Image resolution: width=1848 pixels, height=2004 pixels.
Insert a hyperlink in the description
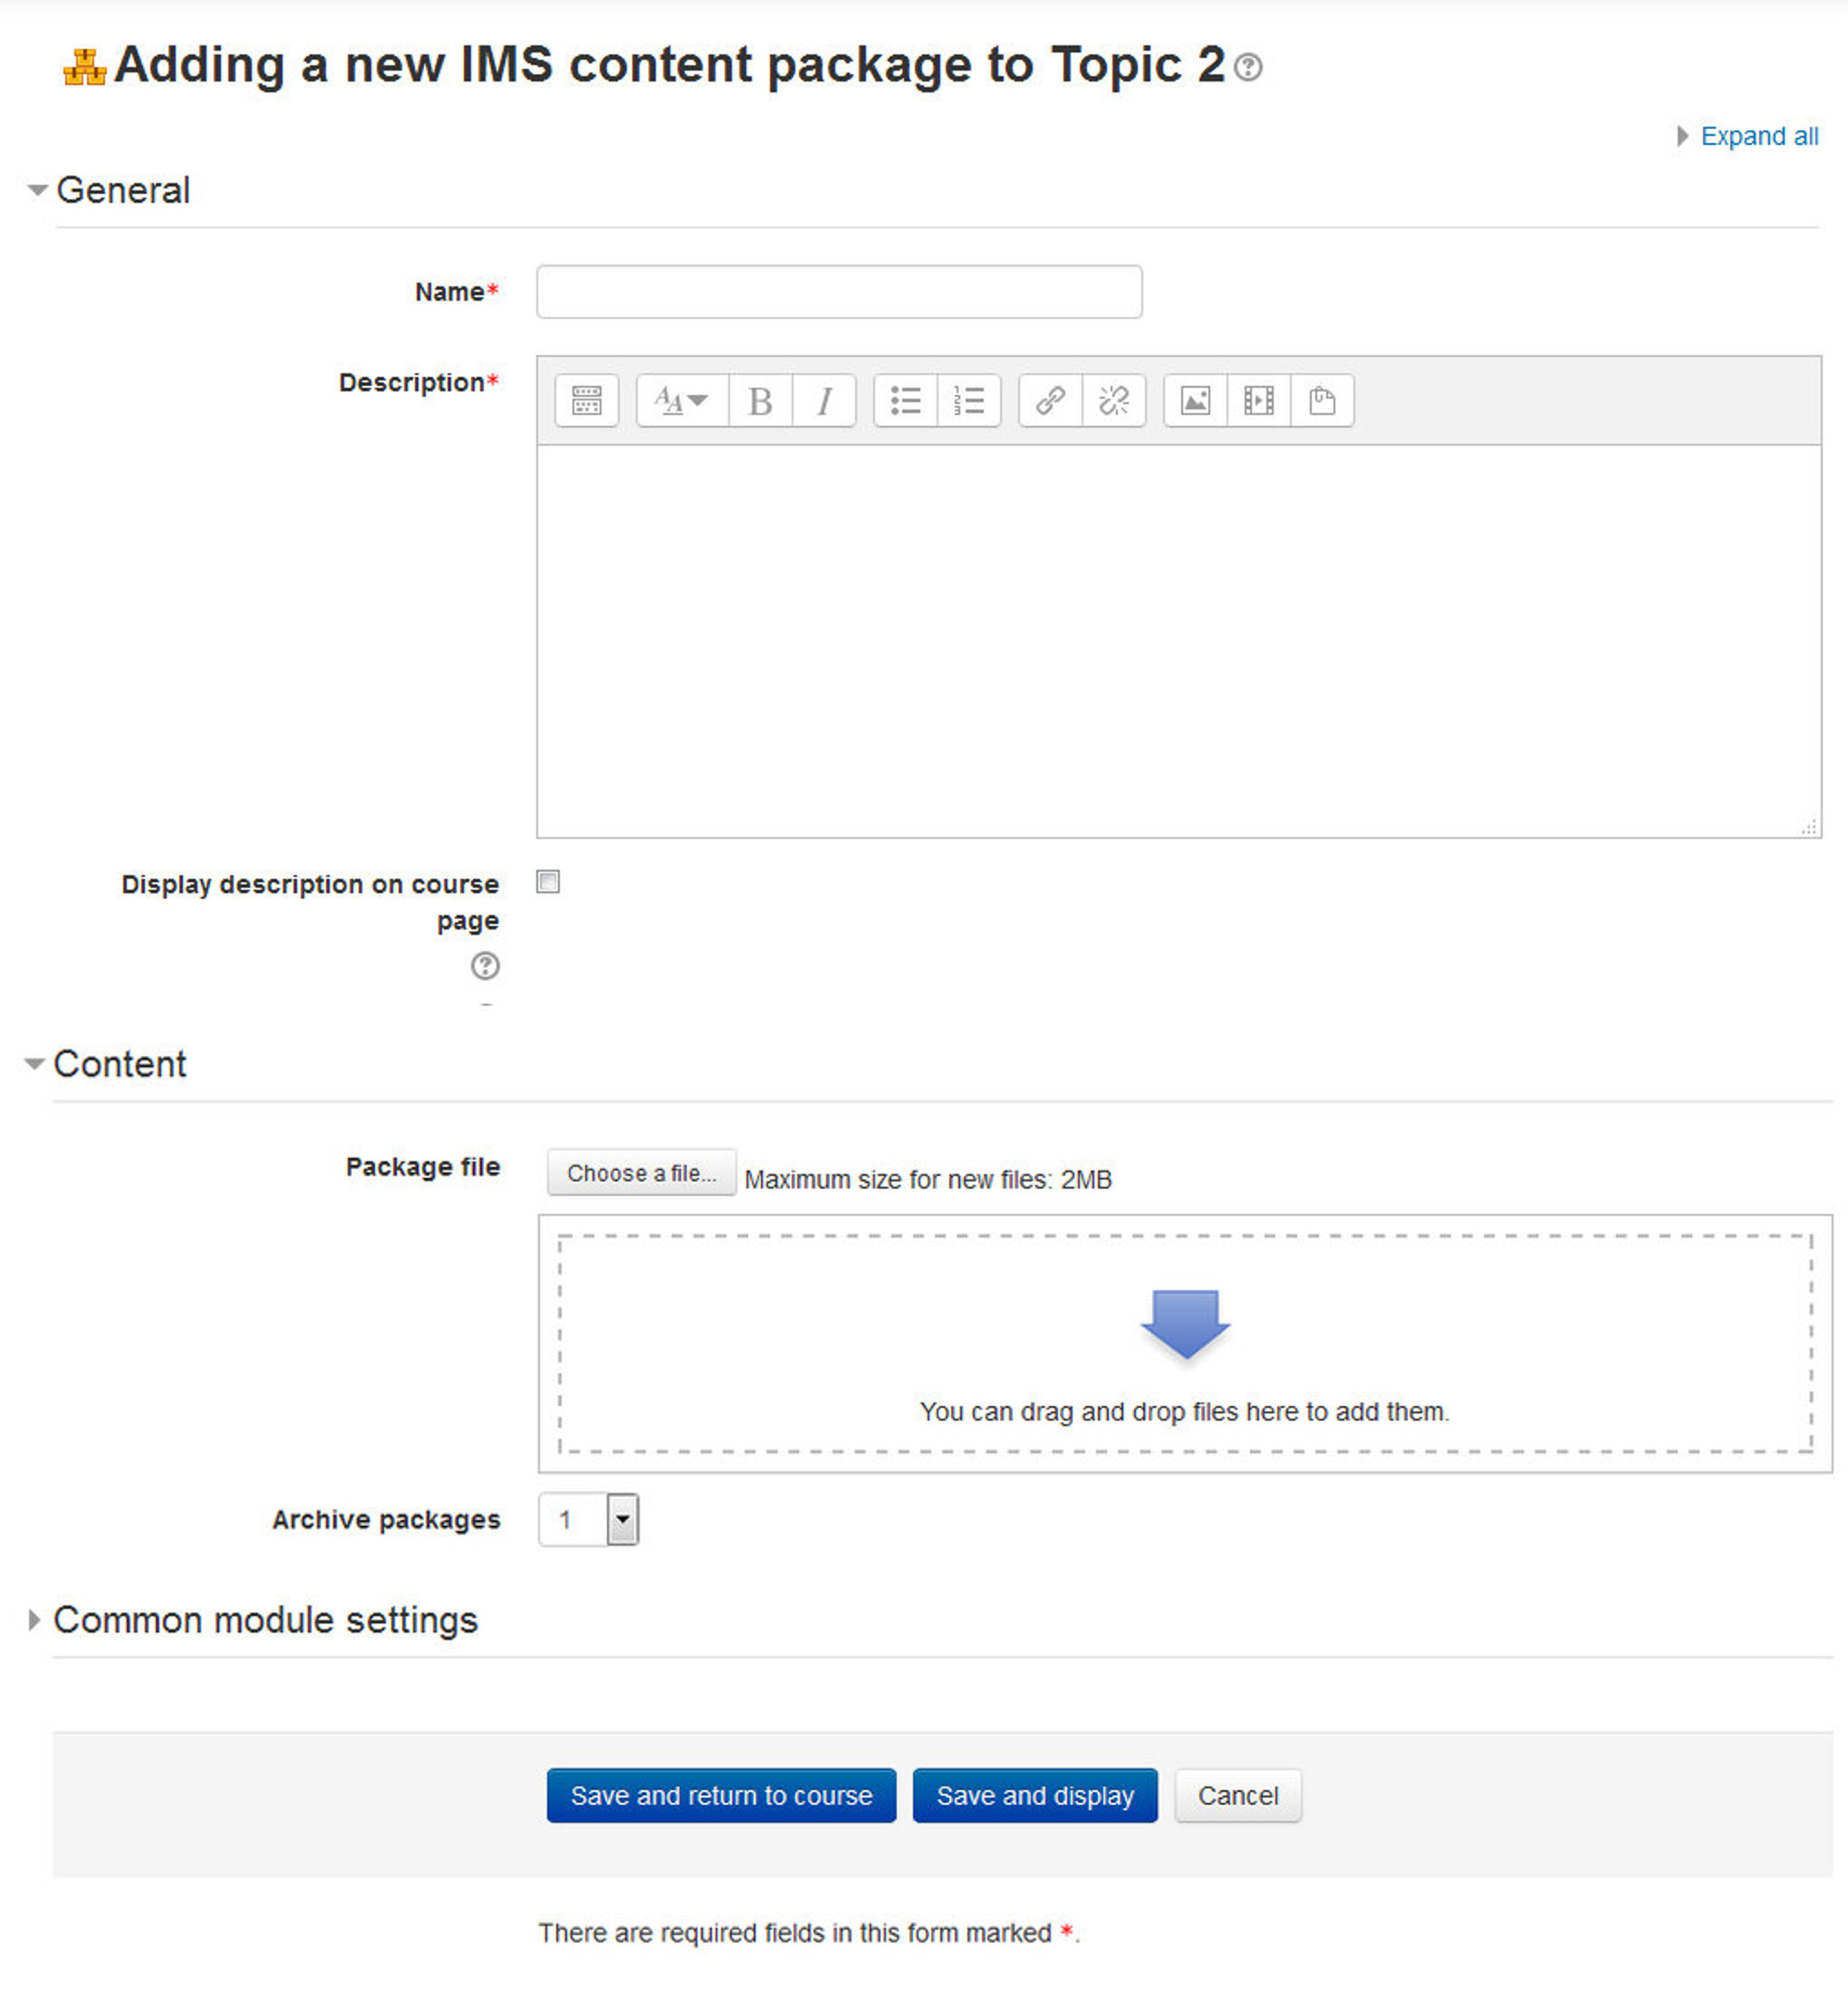click(1049, 400)
